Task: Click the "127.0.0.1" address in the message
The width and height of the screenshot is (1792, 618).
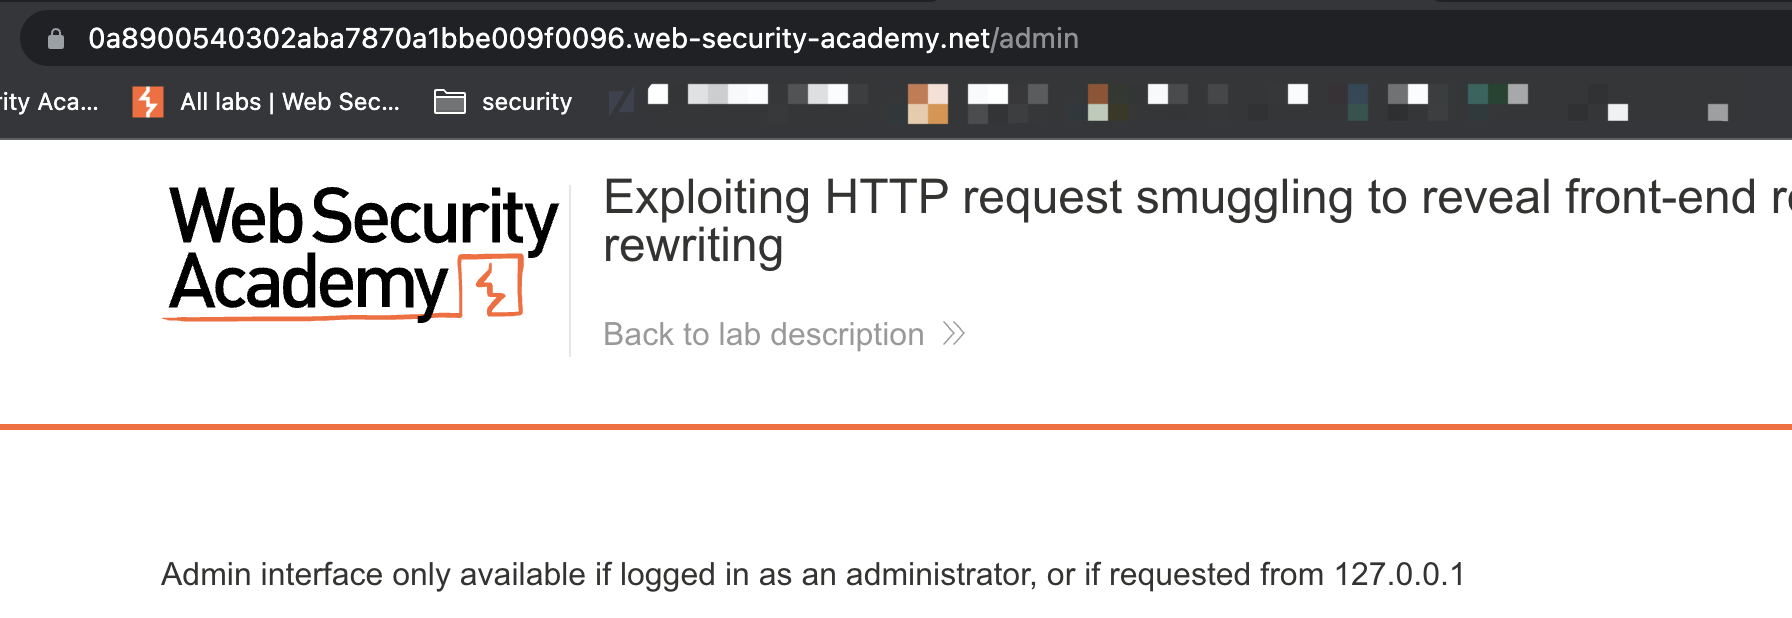Action: (x=1399, y=575)
